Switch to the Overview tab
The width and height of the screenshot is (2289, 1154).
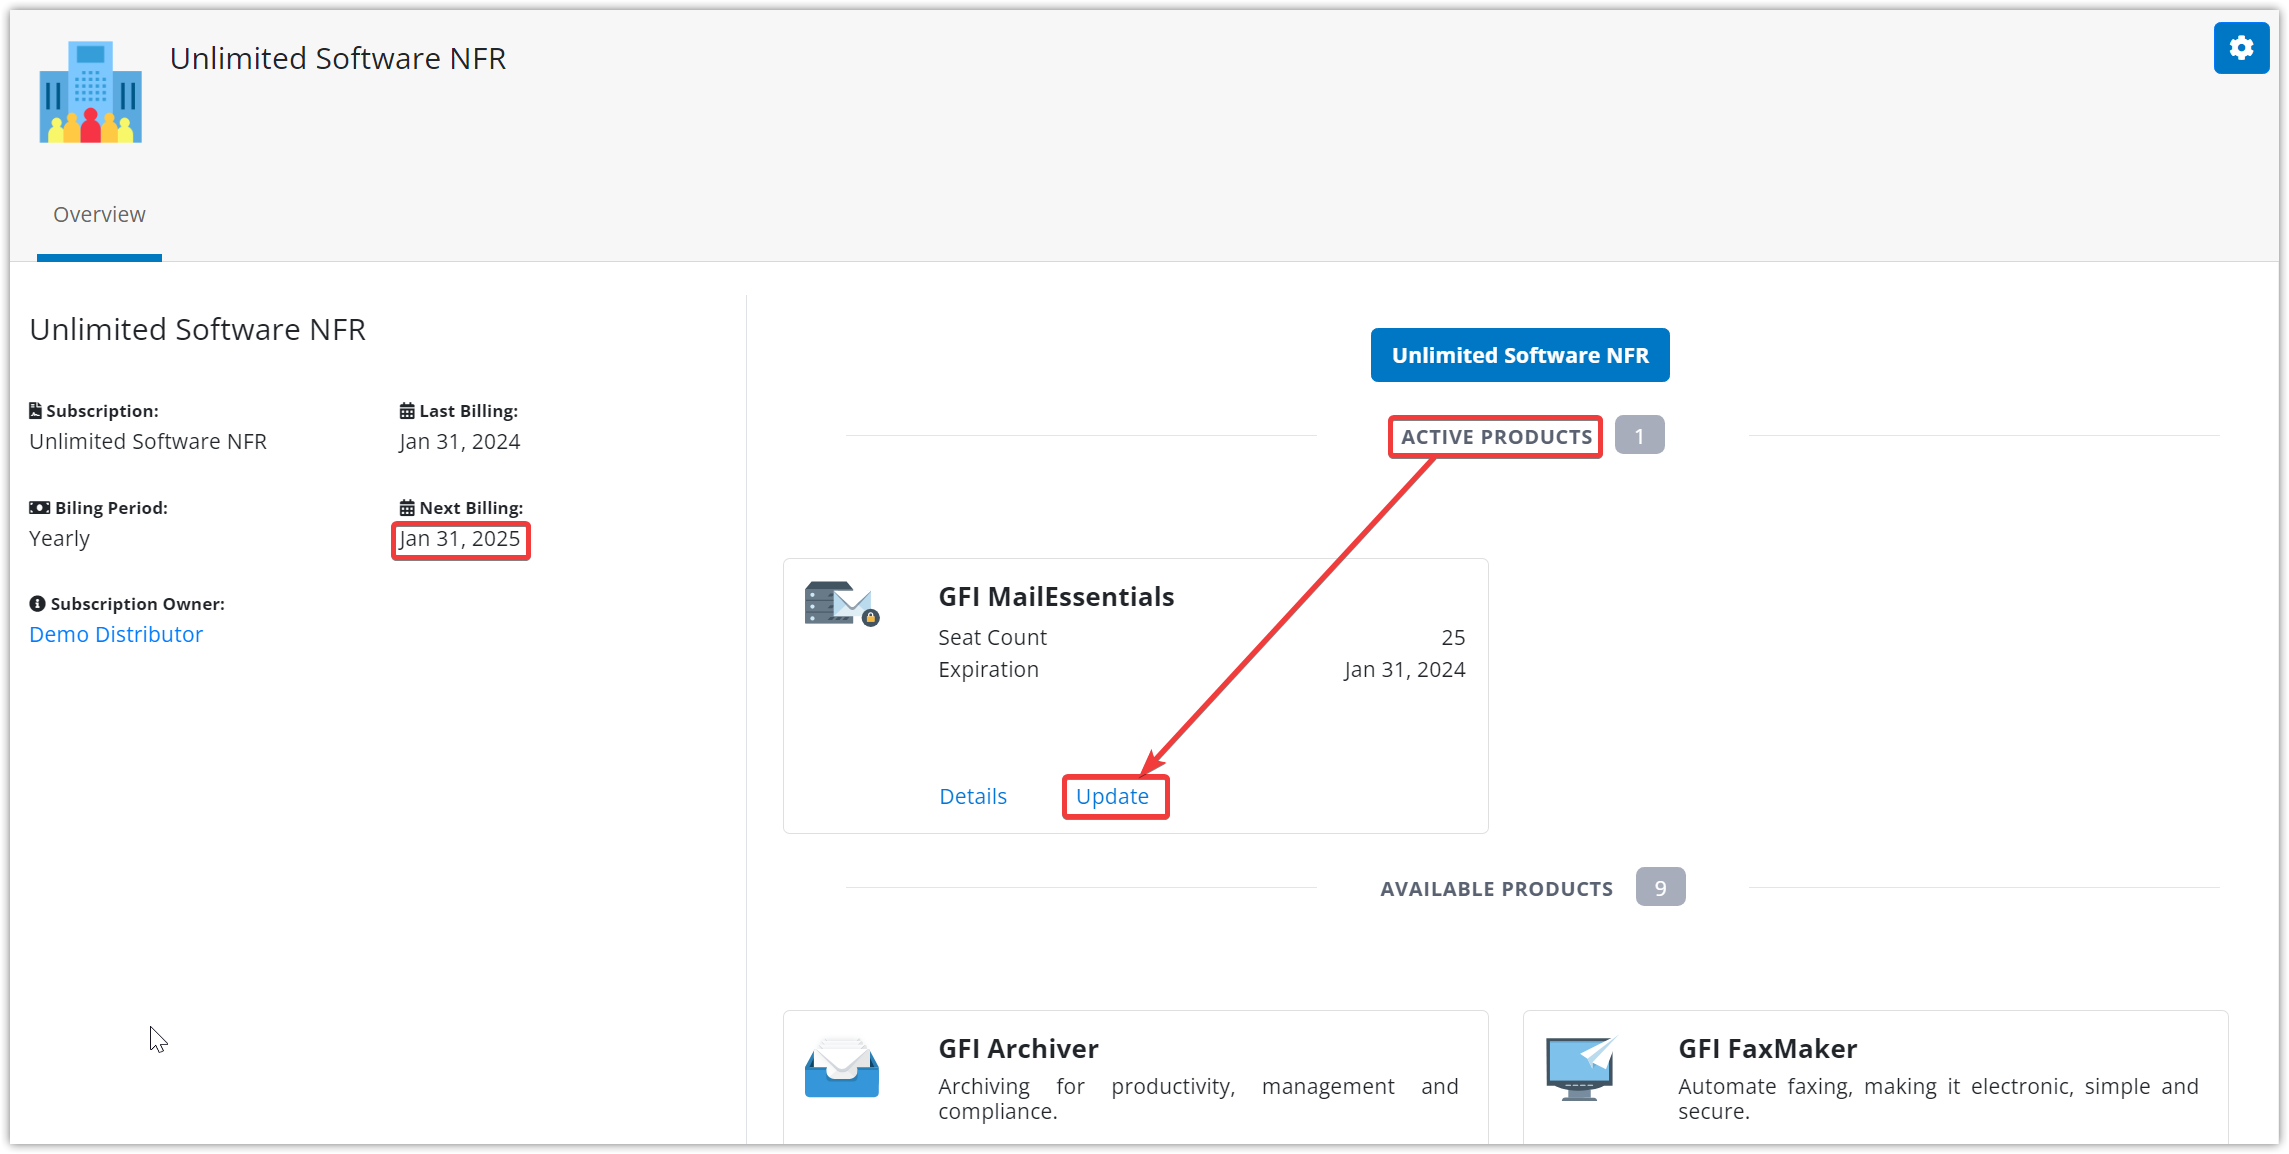pyautogui.click(x=99, y=214)
